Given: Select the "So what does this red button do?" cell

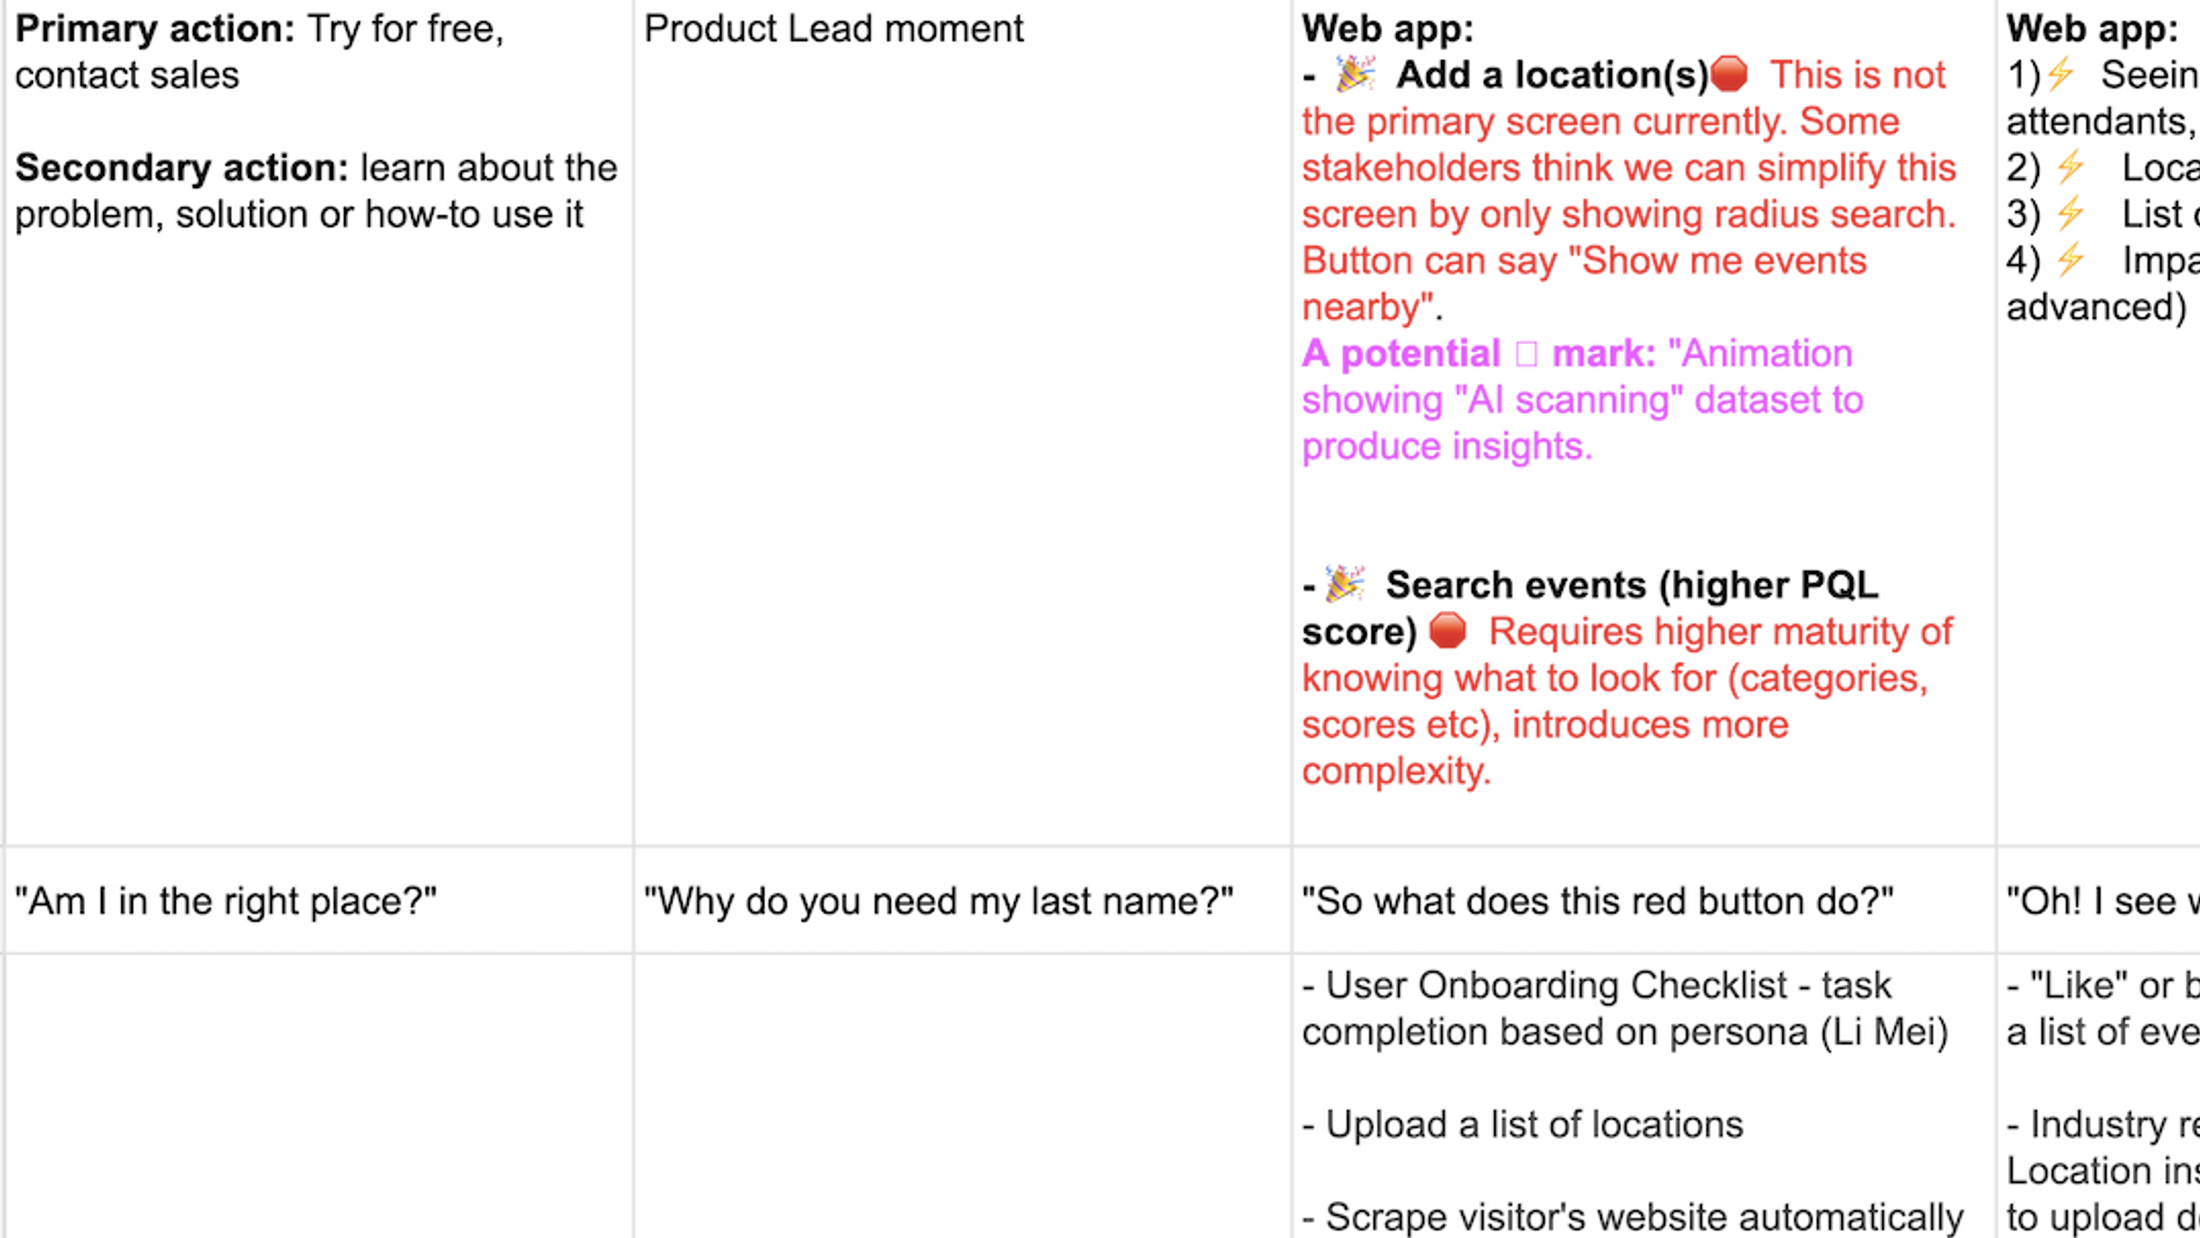Looking at the screenshot, I should coord(1643,900).
